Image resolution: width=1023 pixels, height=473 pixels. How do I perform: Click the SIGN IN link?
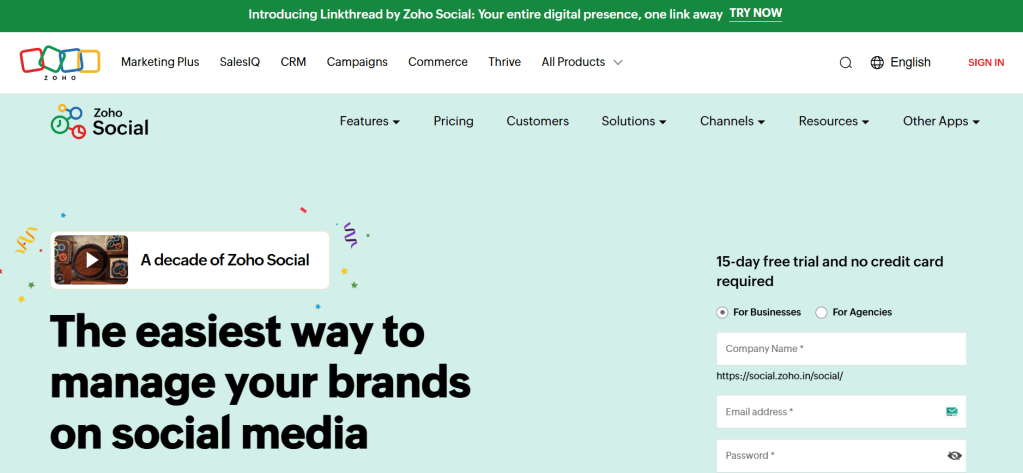point(985,63)
